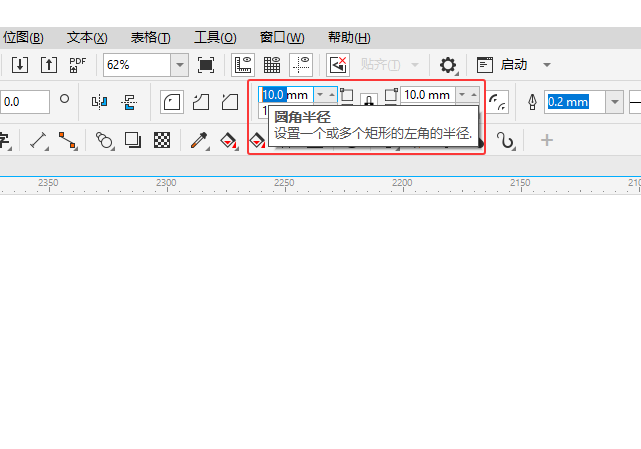Click the Export icon with up arrow
641x449 pixels.
49,65
